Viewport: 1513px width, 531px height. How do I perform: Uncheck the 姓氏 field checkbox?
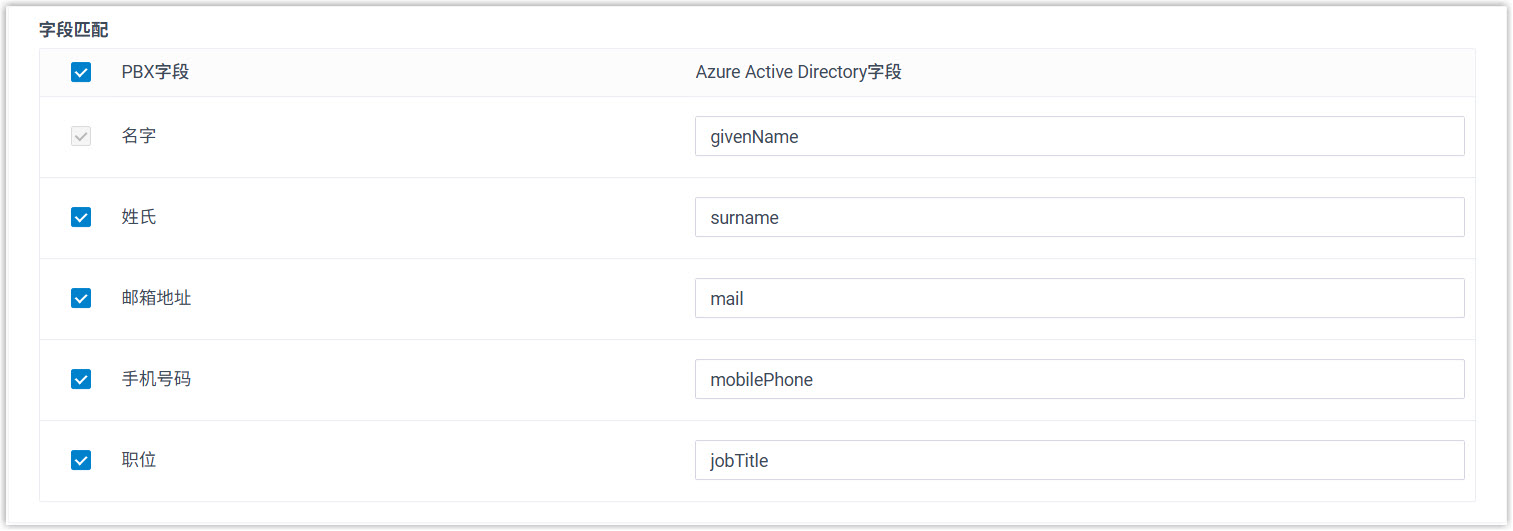(81, 217)
